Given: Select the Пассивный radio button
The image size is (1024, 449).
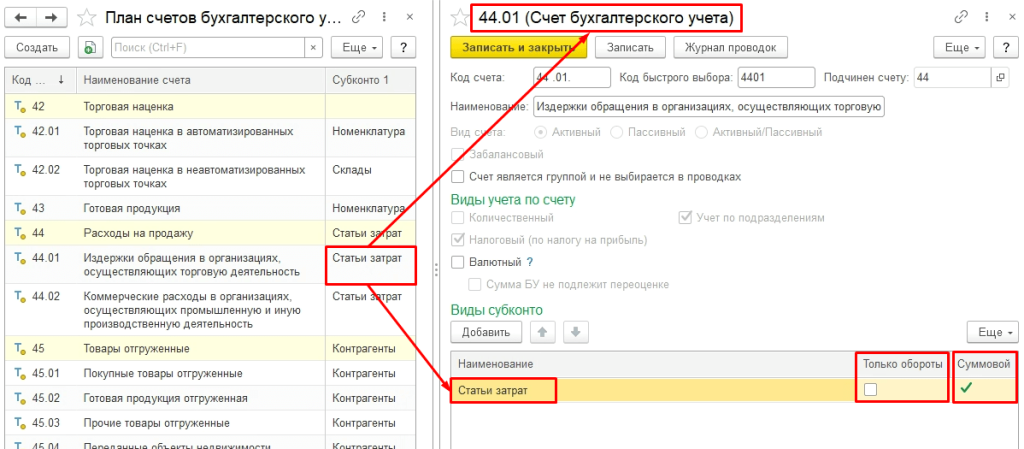Looking at the screenshot, I should coord(616,132).
